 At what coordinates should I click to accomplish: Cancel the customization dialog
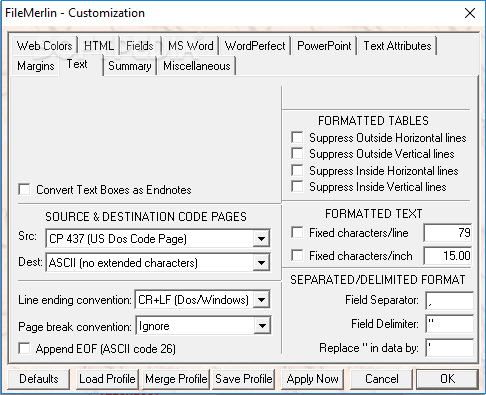(x=381, y=379)
